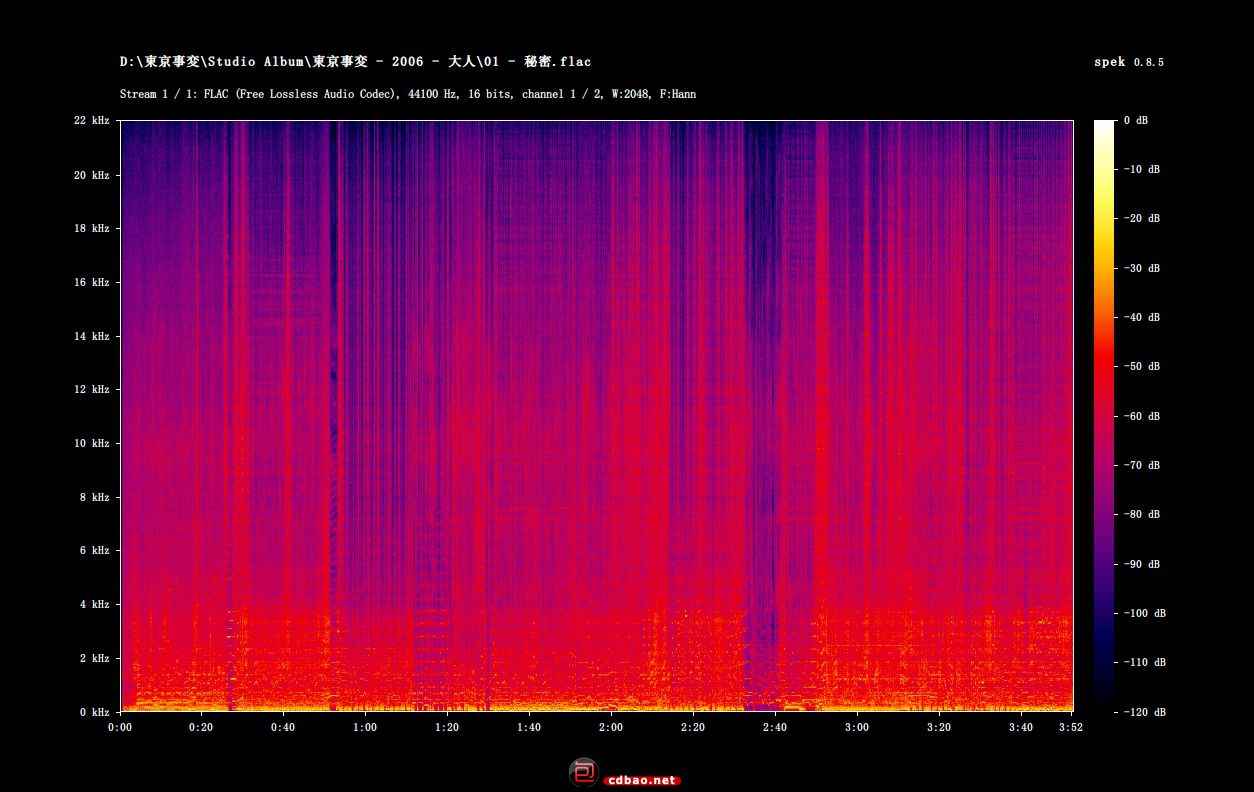Click the 2:20 time axis label

pos(693,728)
